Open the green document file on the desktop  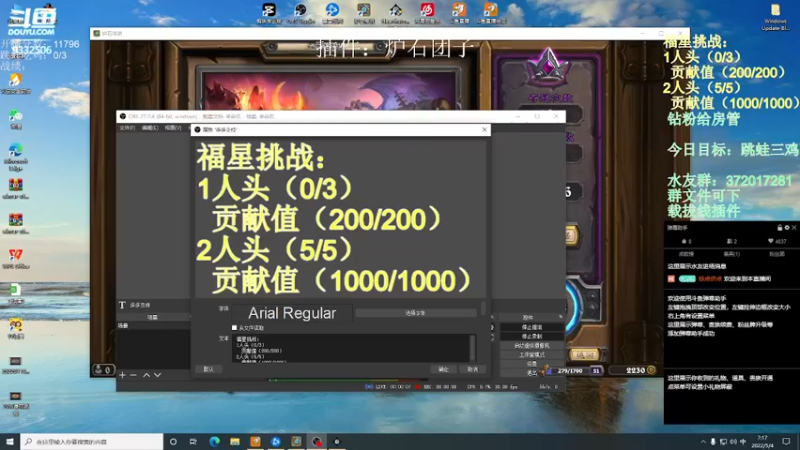pyautogui.click(x=15, y=289)
